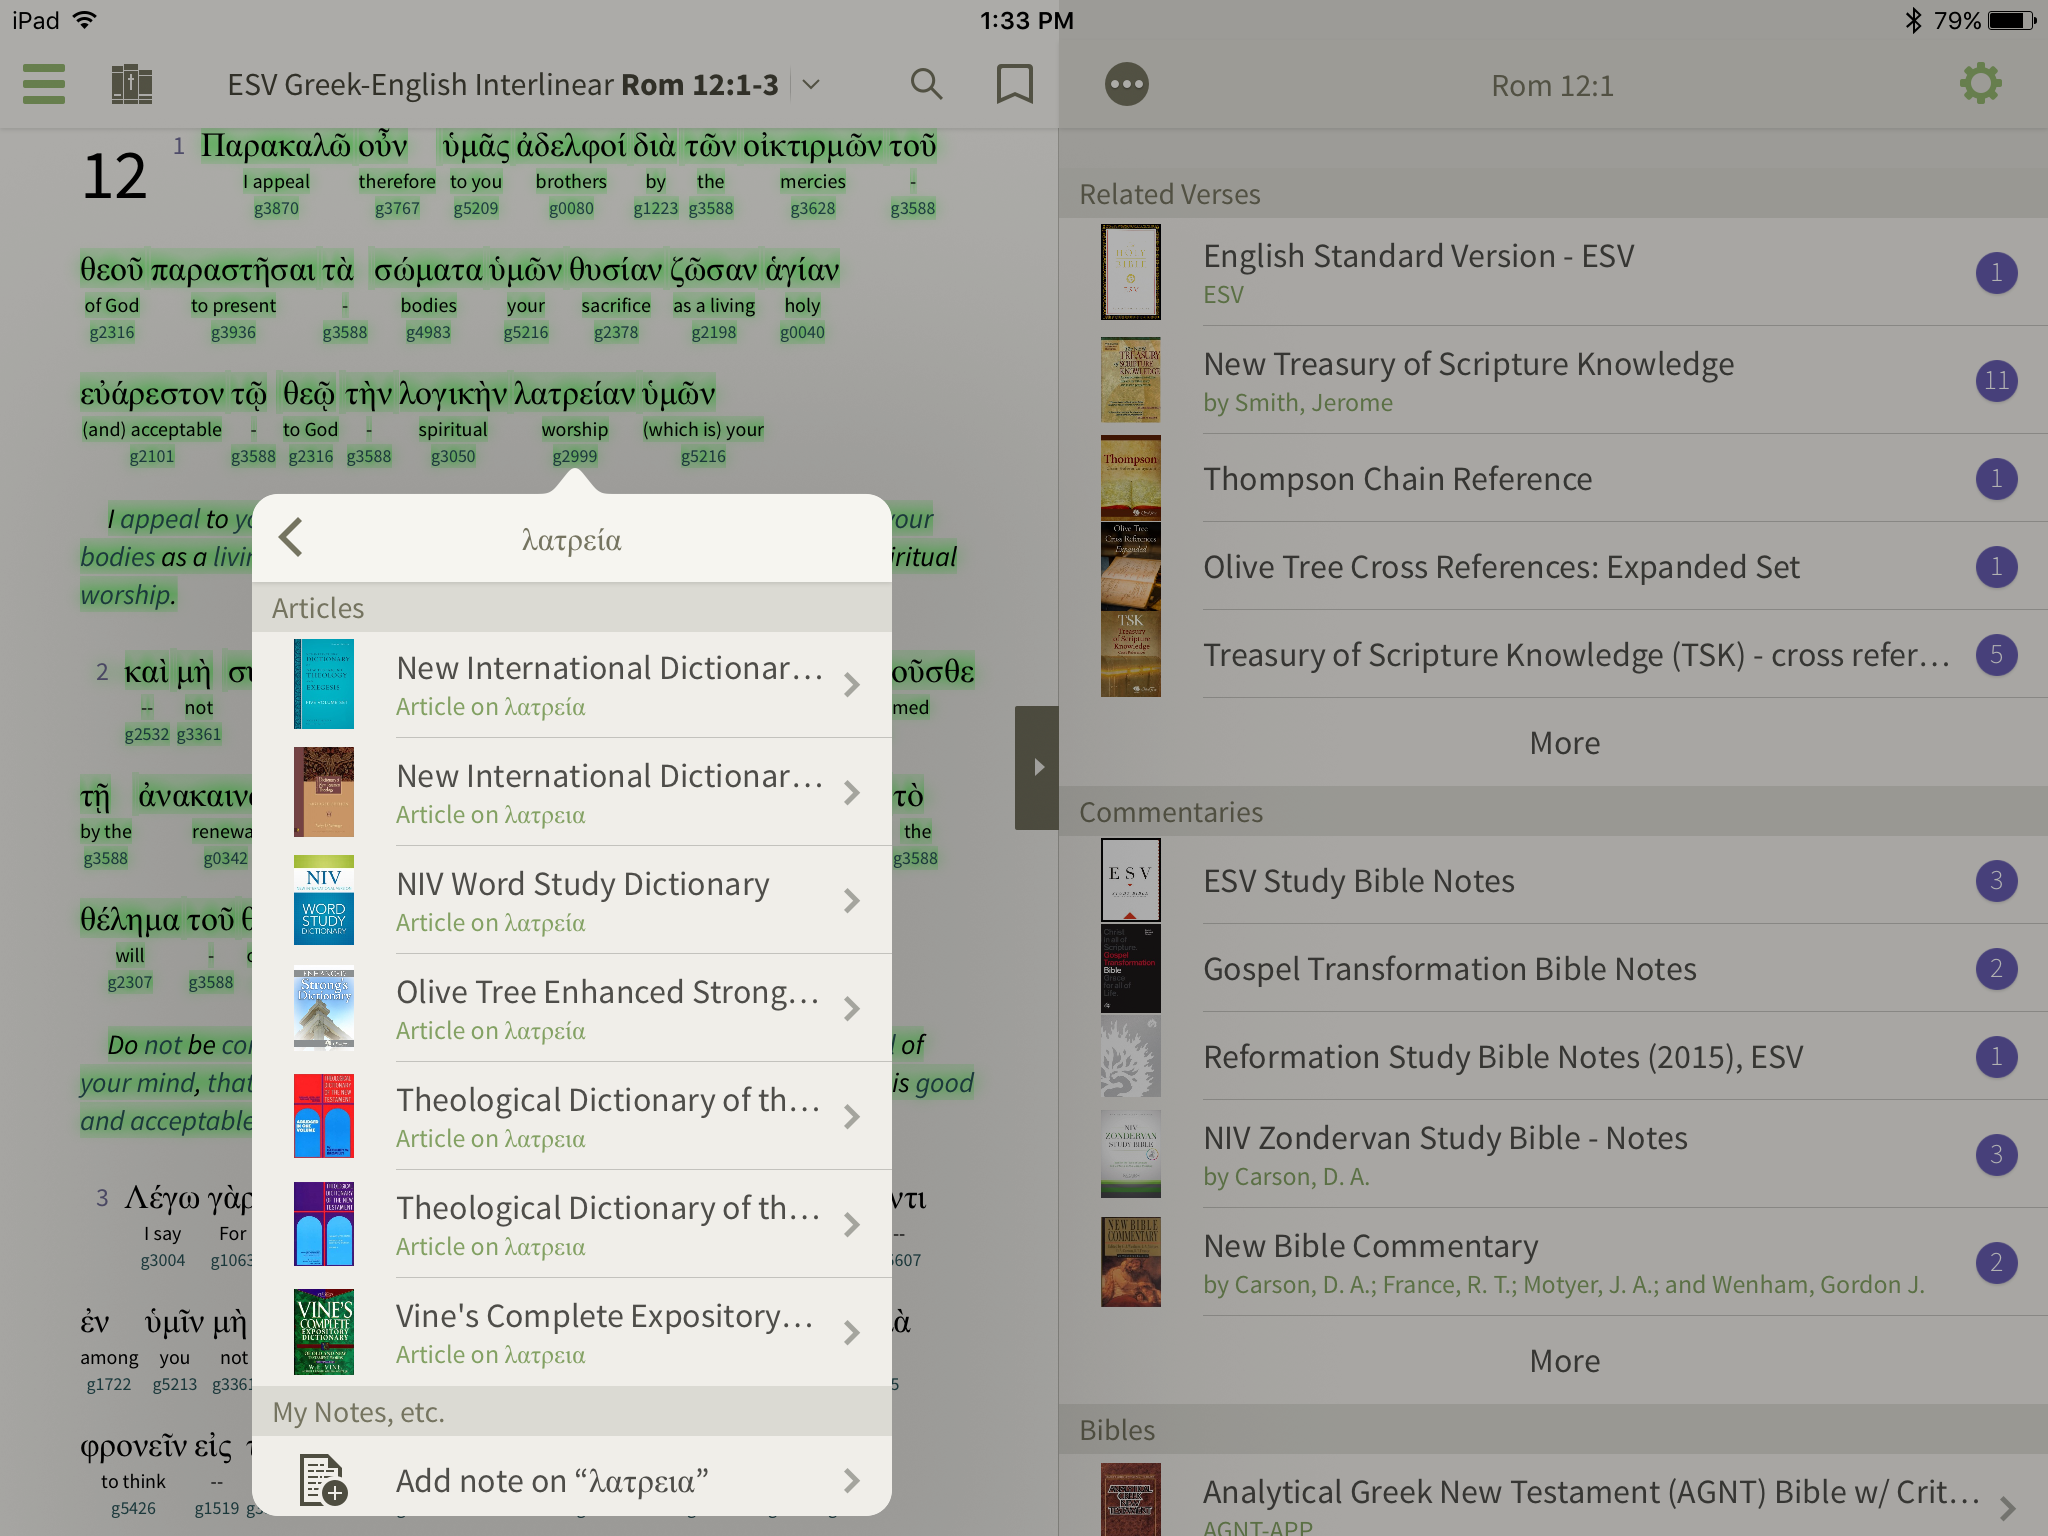Tap Strong's number g2999
This screenshot has width=2048, height=1536.
pyautogui.click(x=575, y=457)
